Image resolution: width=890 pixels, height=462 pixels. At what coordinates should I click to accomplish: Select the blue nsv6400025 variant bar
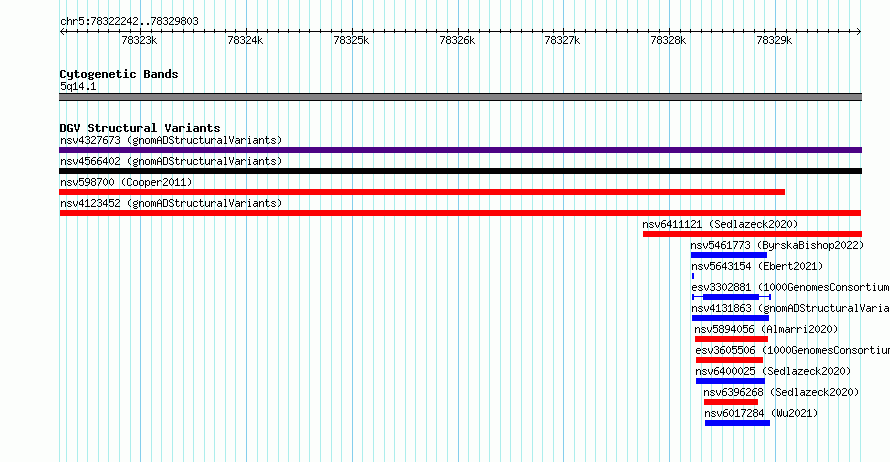[x=730, y=381]
